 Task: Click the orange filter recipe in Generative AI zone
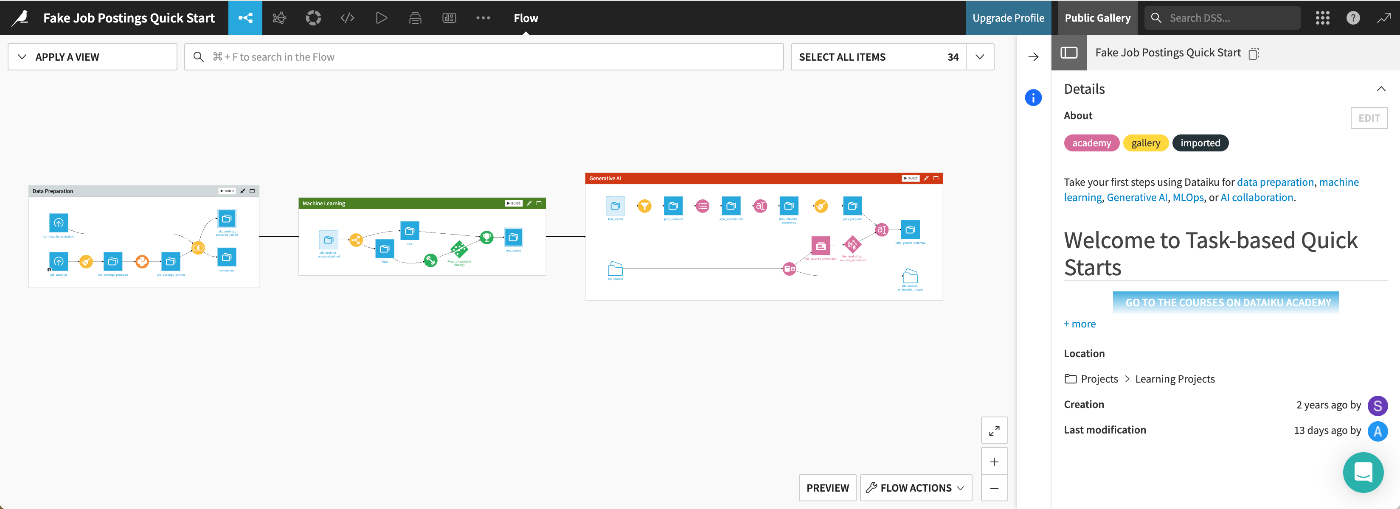(x=645, y=206)
